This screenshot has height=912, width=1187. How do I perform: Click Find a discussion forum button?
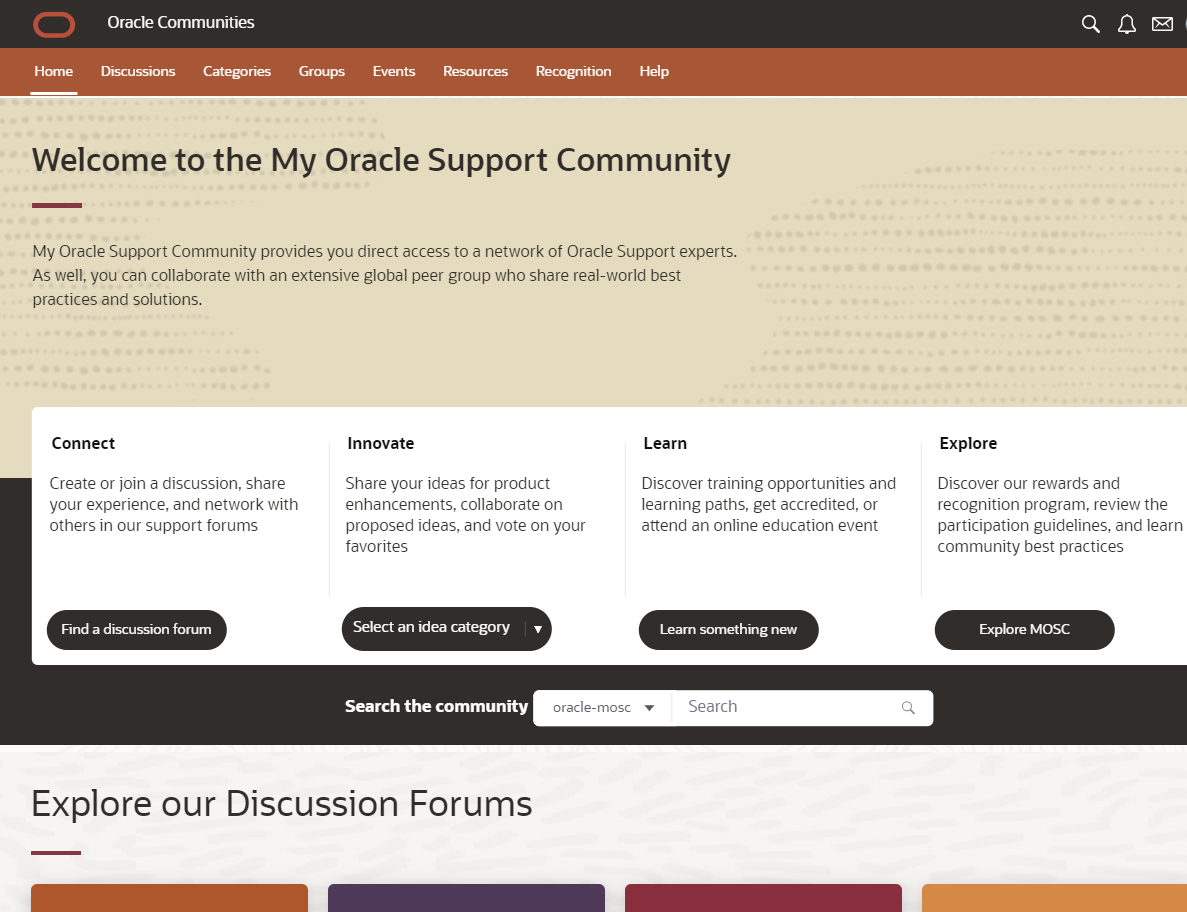pos(137,630)
